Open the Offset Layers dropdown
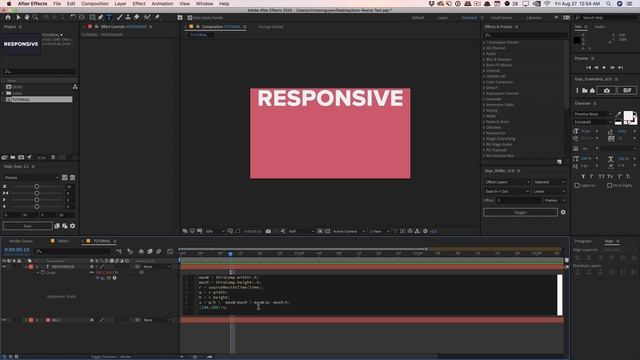Screen dimensions: 640x360 507,182
